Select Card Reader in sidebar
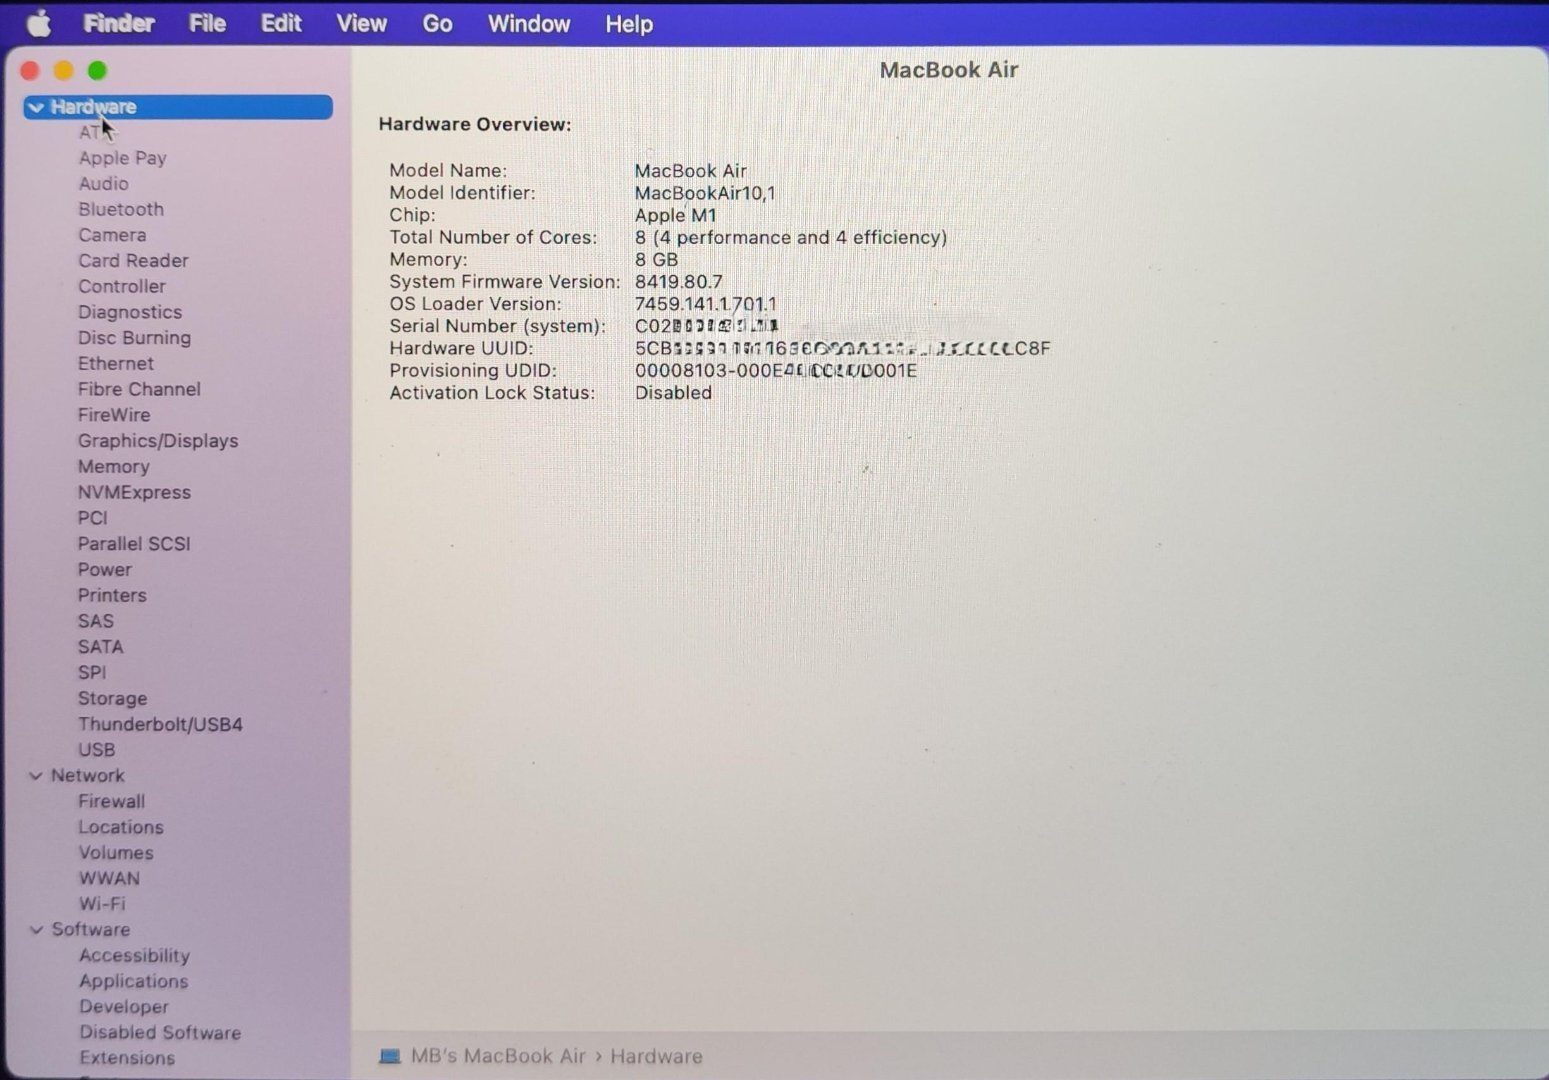This screenshot has width=1549, height=1080. 133,261
